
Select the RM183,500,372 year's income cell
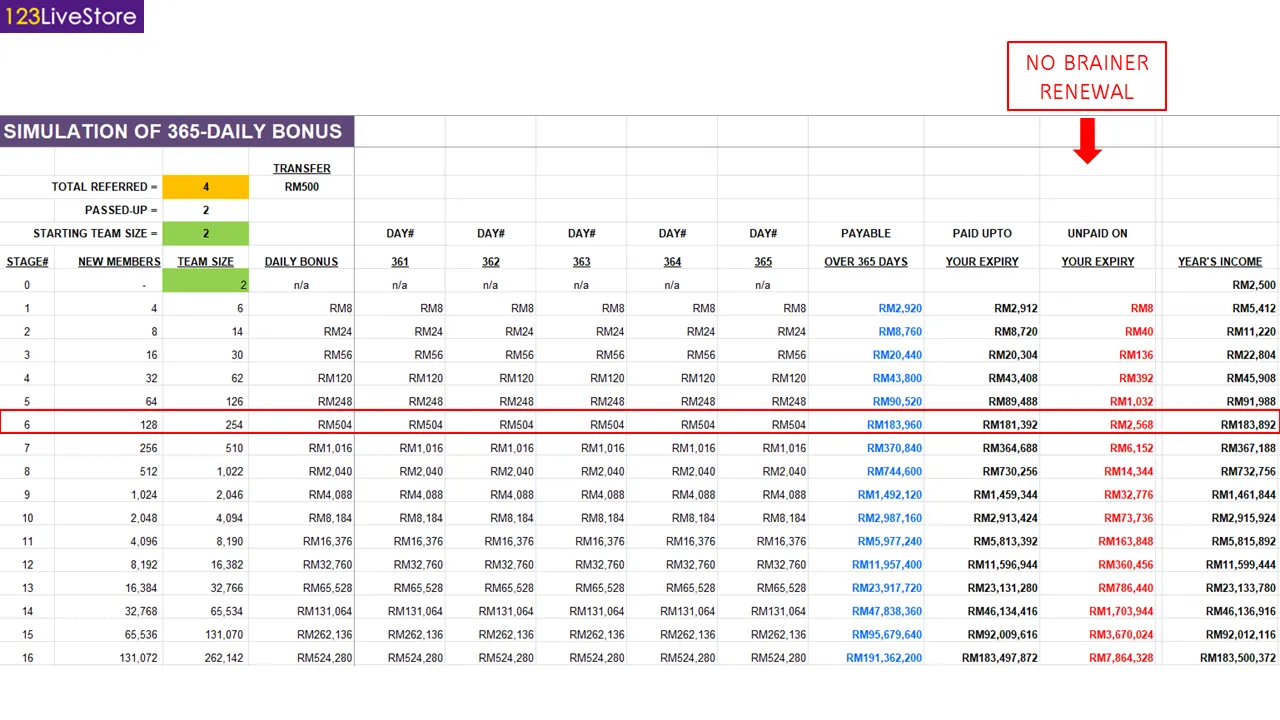point(1238,658)
